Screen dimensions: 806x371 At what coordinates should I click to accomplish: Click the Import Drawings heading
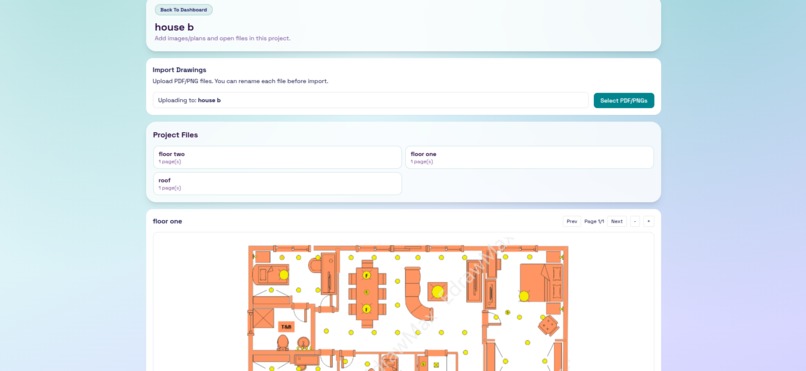click(179, 70)
